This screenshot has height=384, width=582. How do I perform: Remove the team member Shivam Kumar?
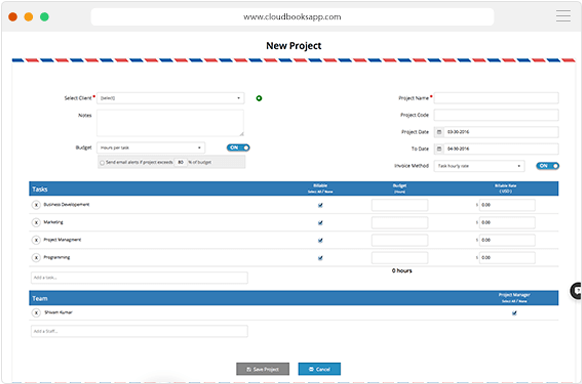(x=36, y=313)
